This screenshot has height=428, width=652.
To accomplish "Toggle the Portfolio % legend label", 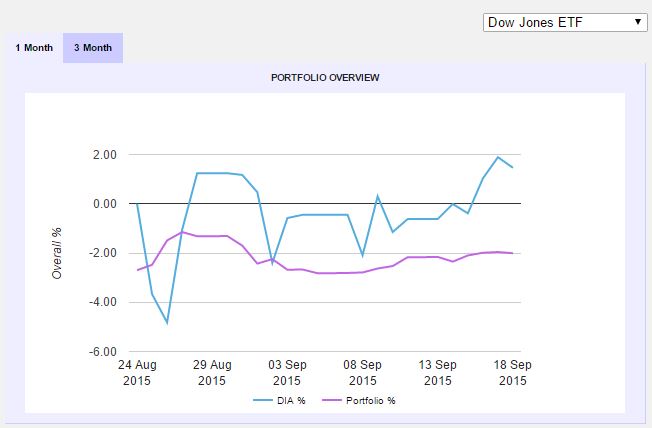I will pos(371,401).
